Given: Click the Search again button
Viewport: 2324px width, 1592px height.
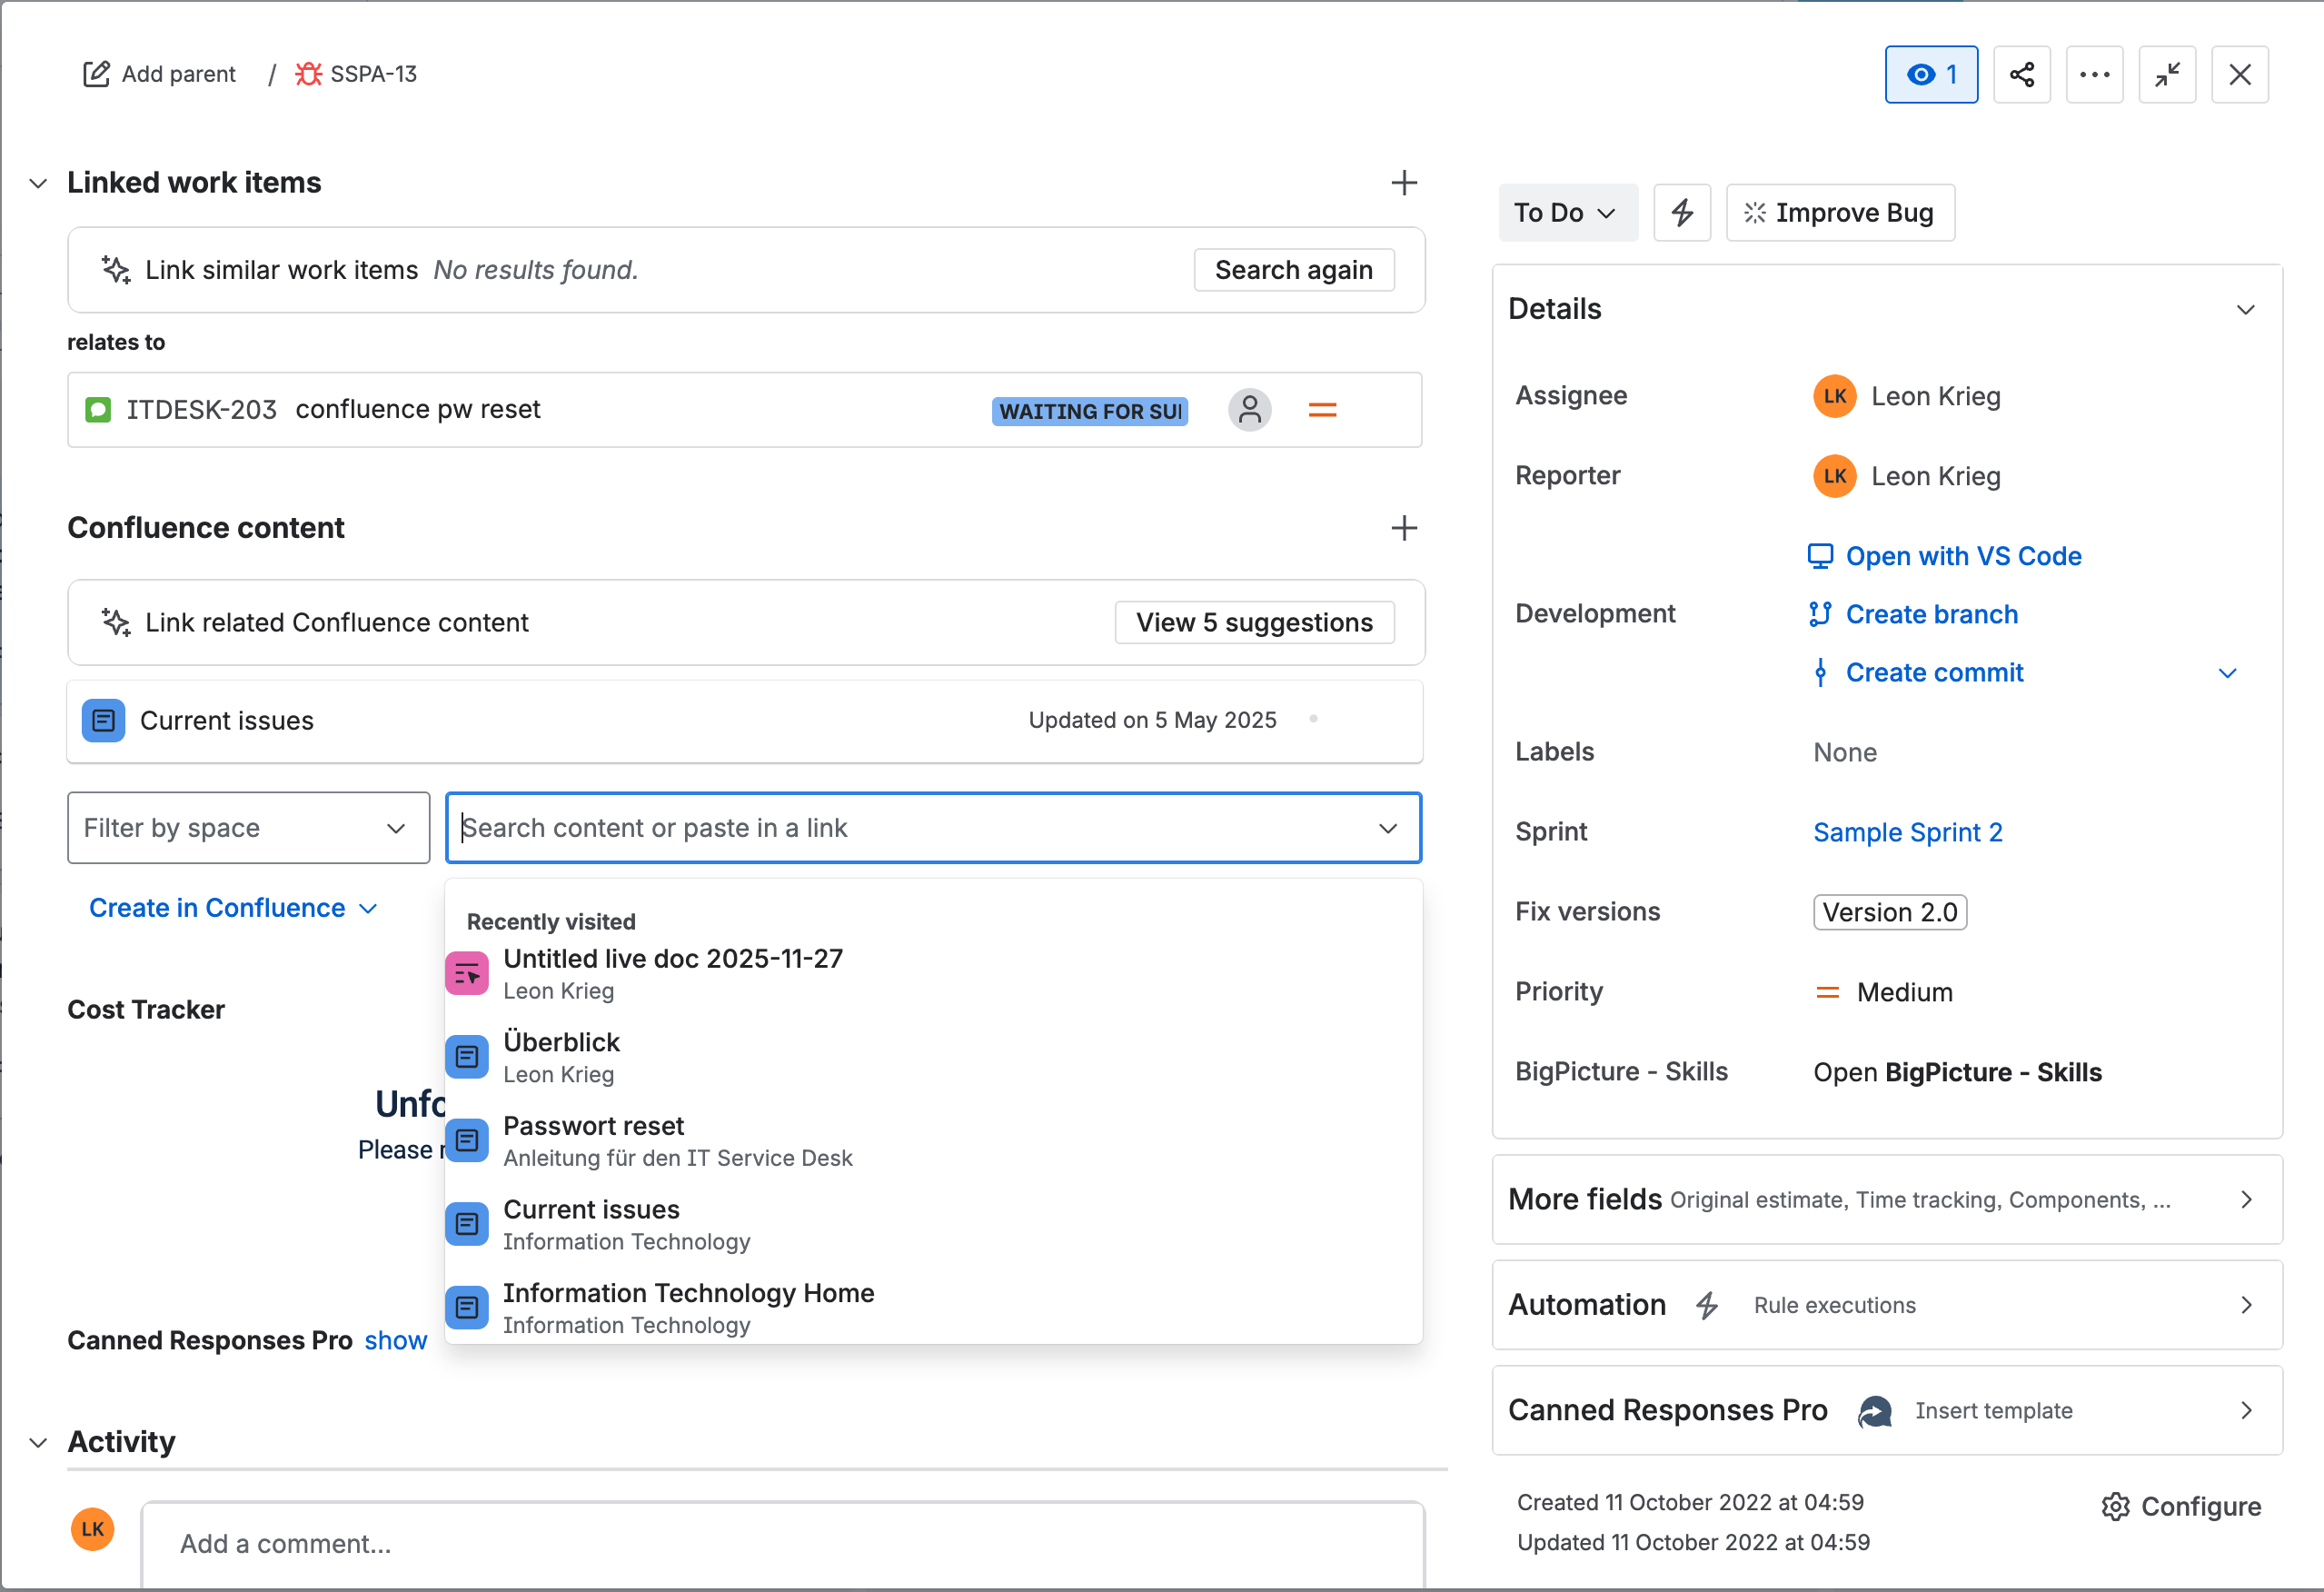Looking at the screenshot, I should [1293, 269].
